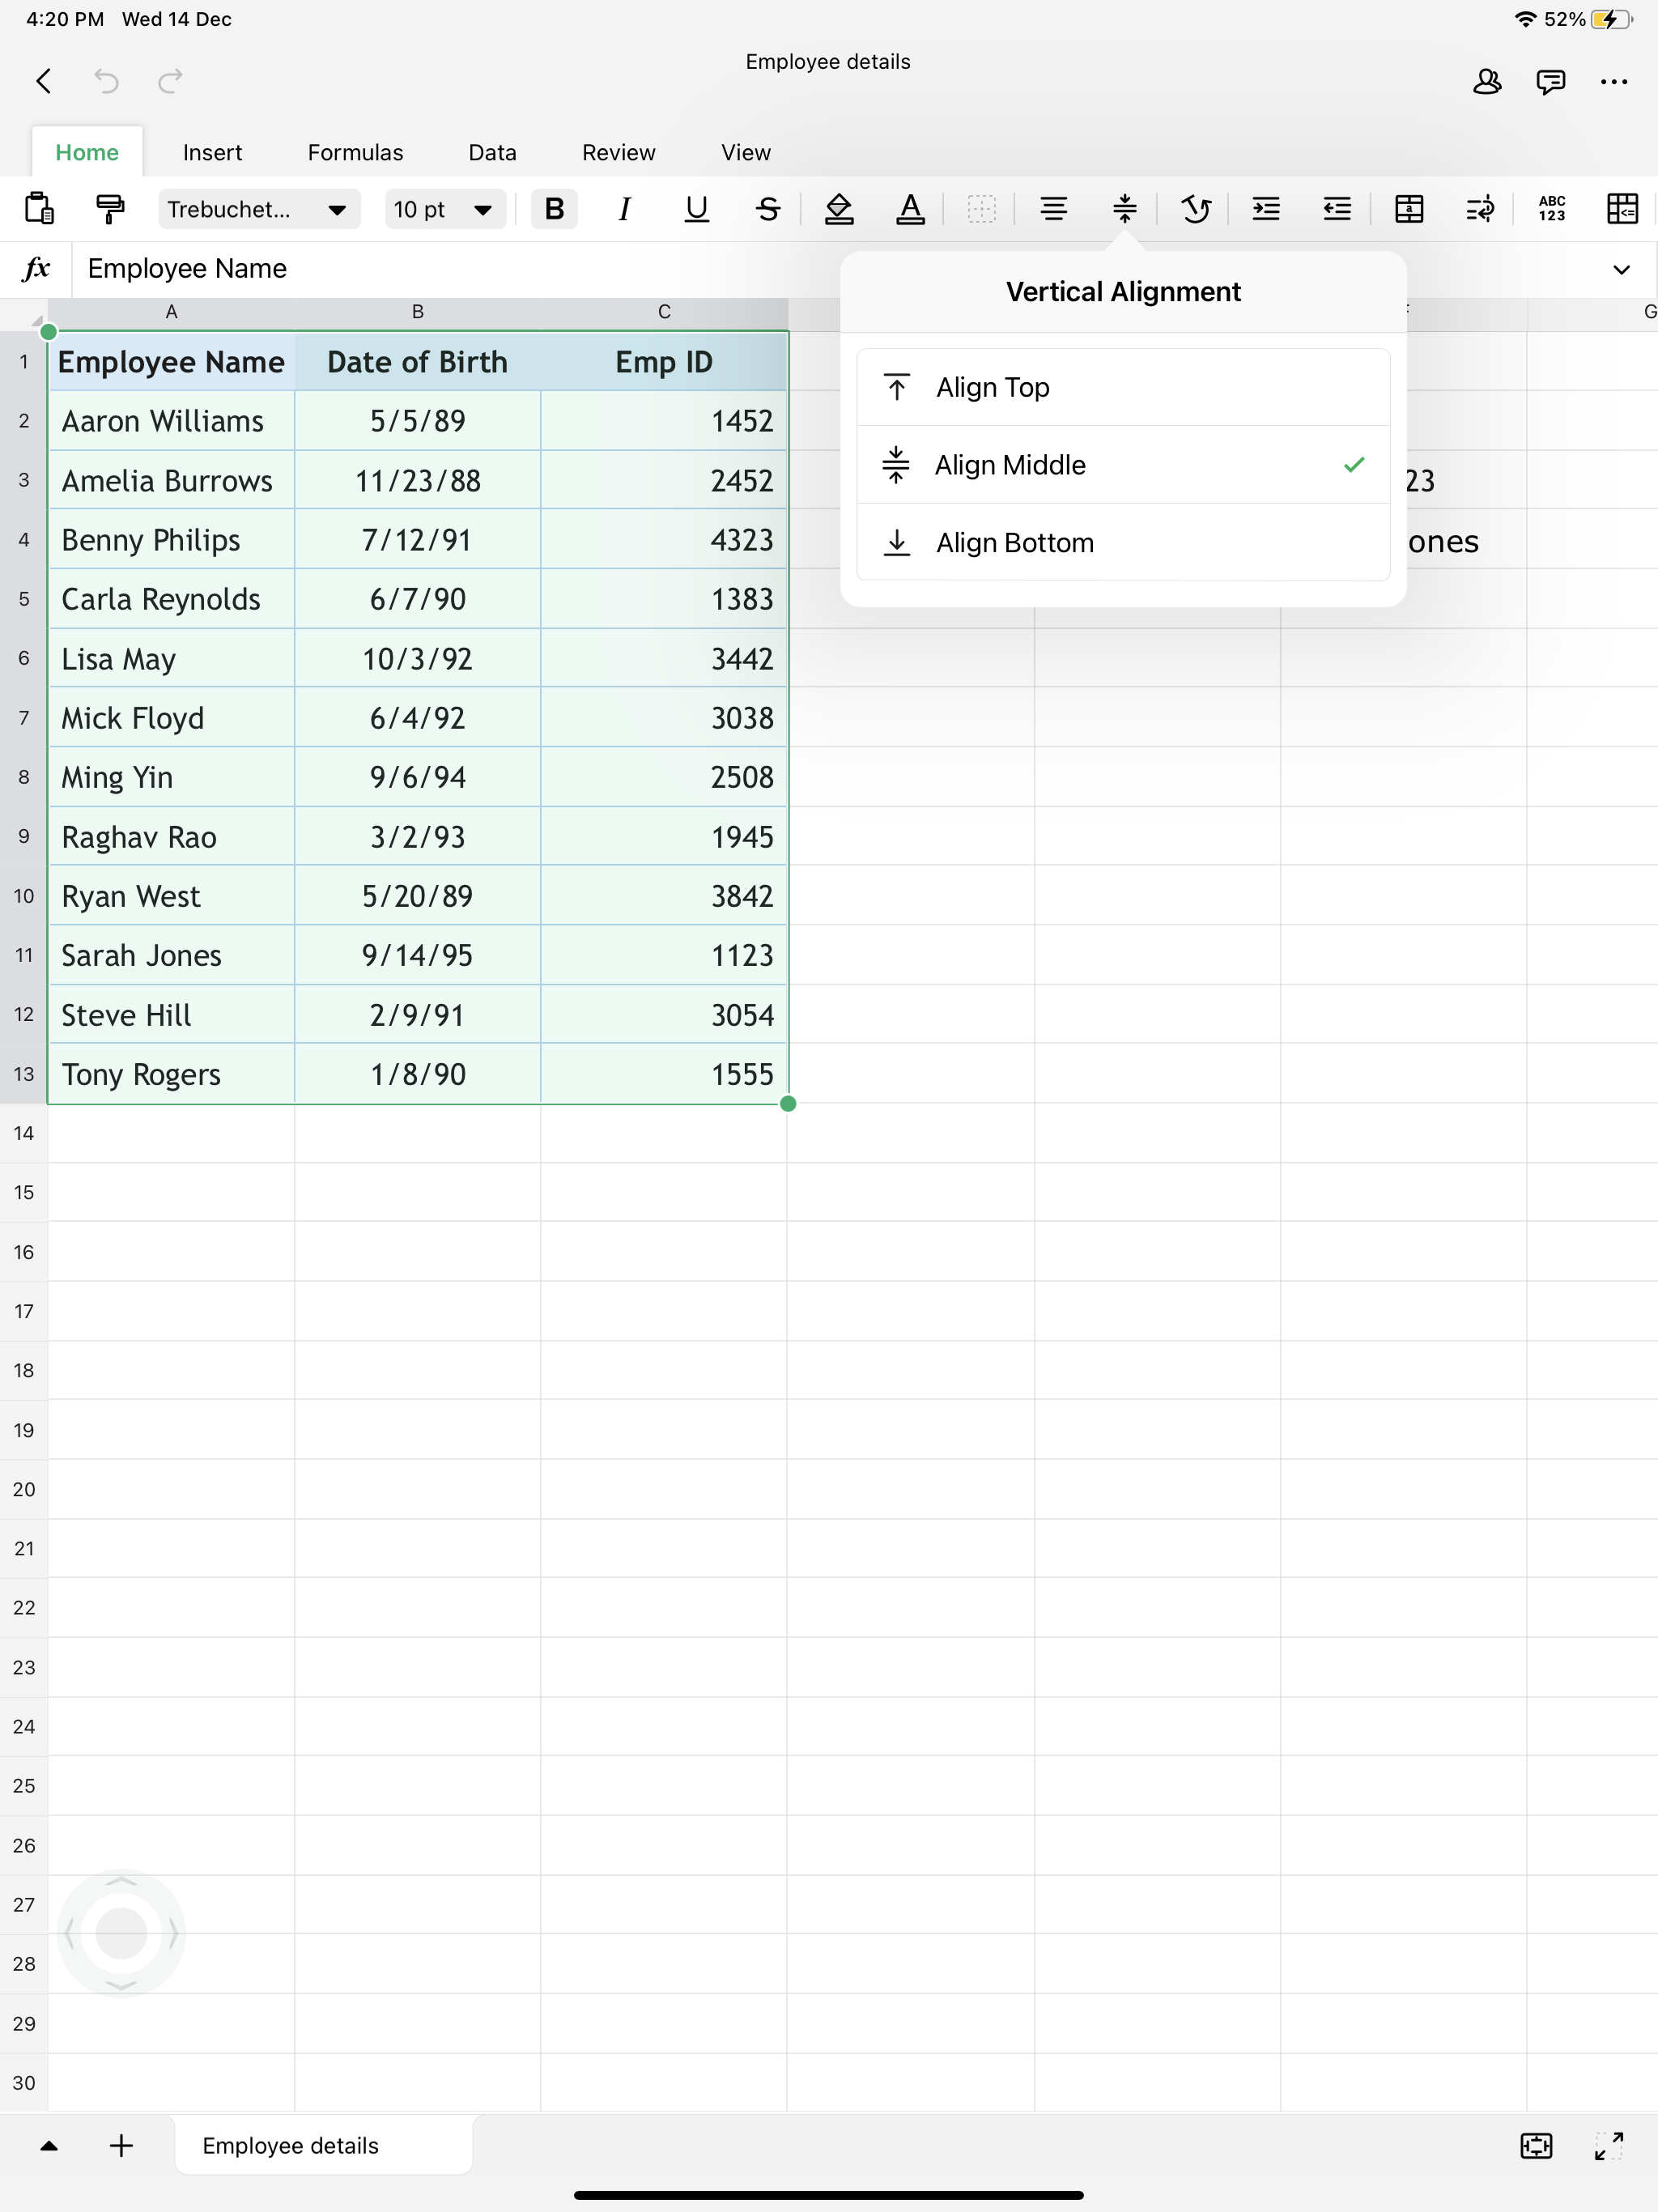Click the font color icon
1658x2212 pixels.
(909, 209)
